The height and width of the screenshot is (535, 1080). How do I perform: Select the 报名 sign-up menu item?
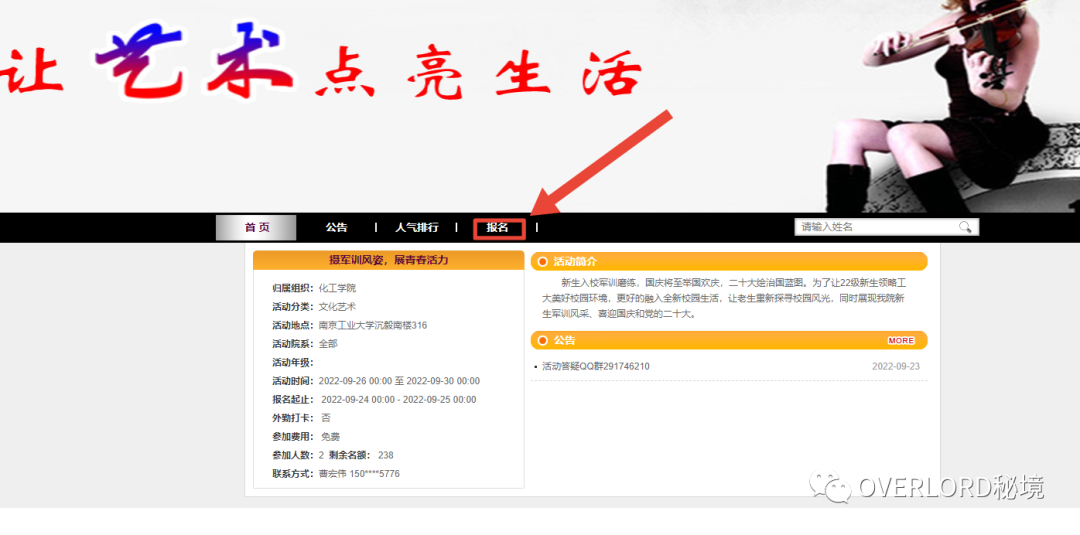[498, 228]
